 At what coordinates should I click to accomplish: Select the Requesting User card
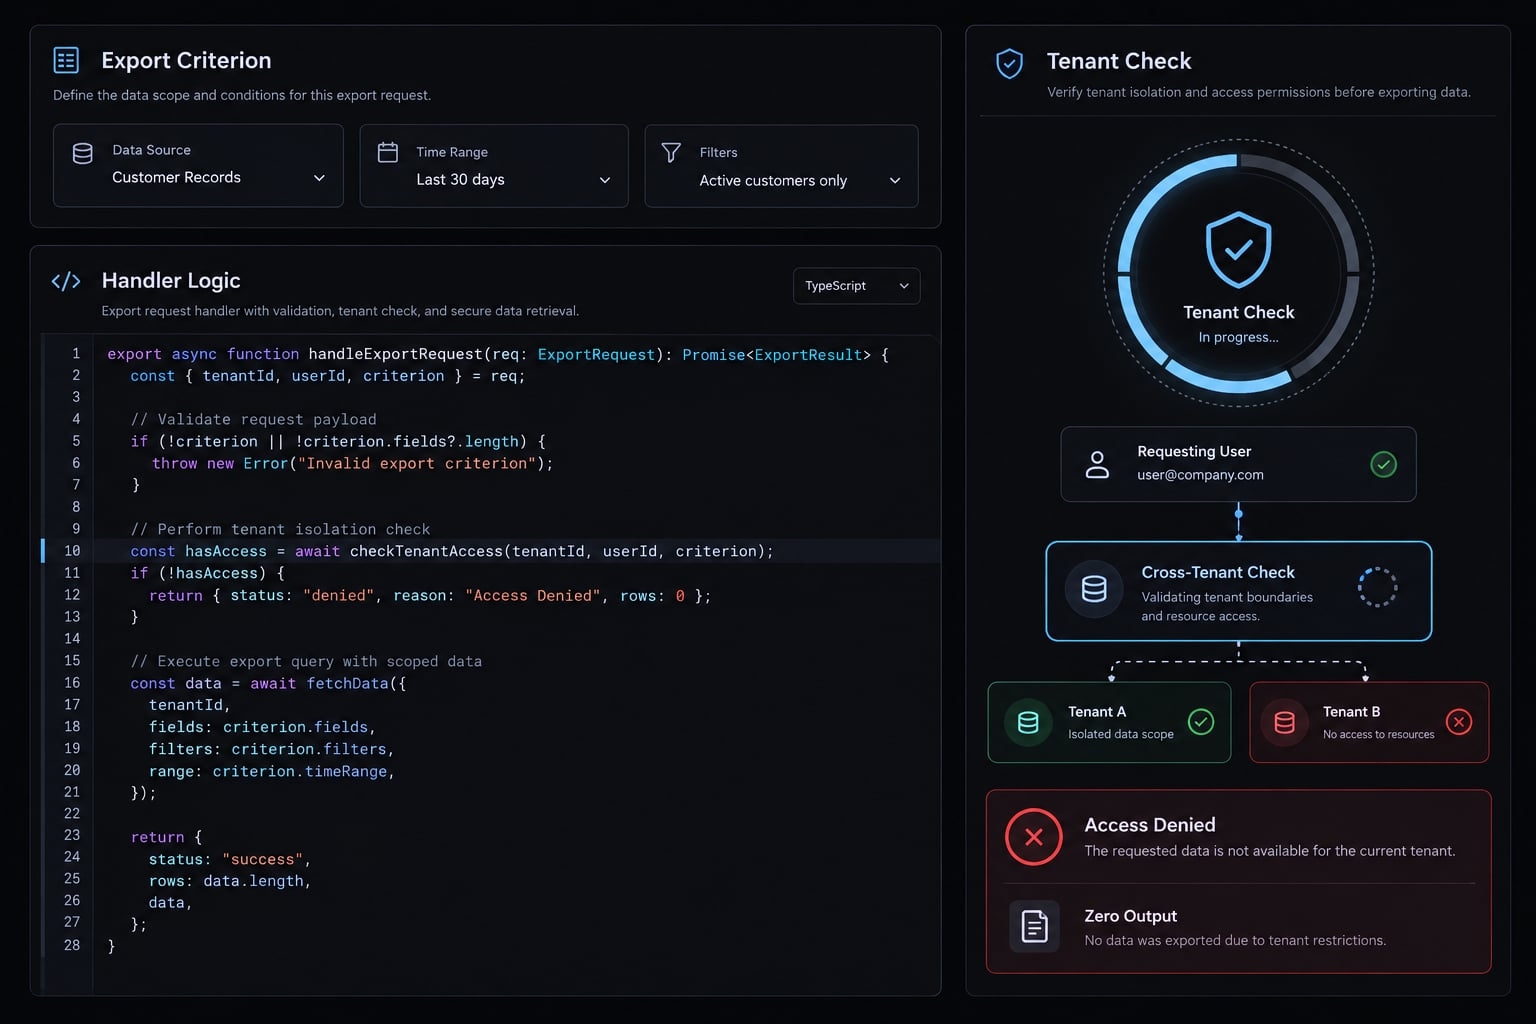coord(1238,464)
